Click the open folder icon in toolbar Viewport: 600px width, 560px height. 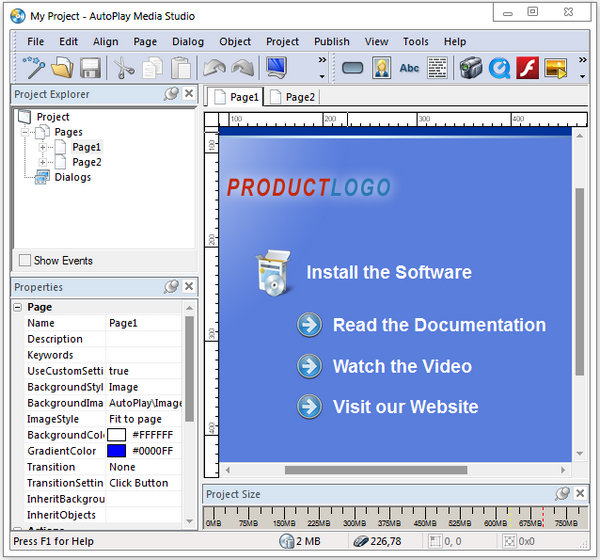point(63,68)
